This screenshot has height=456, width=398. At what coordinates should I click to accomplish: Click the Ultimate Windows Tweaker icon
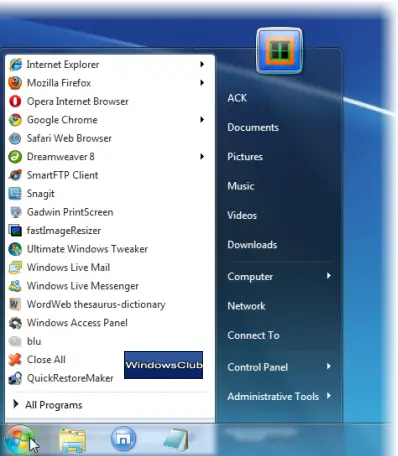click(x=15, y=249)
